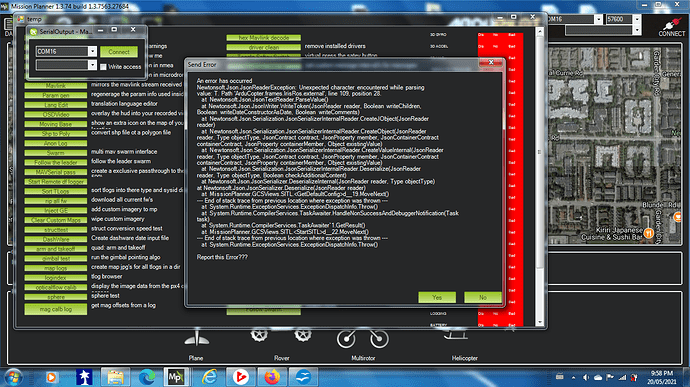Launch Microsoft Edge from the taskbar
690x387 pixels.
(x=147, y=377)
